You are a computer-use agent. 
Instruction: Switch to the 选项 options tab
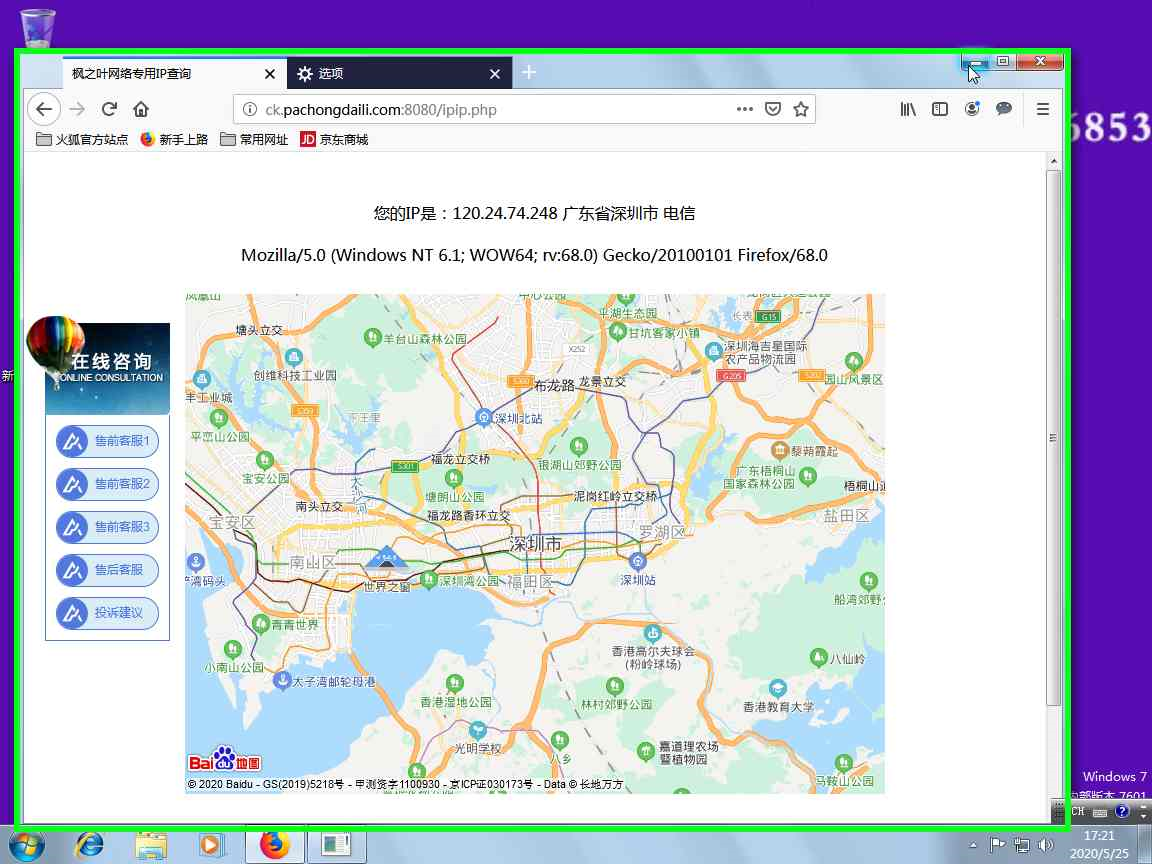point(399,73)
